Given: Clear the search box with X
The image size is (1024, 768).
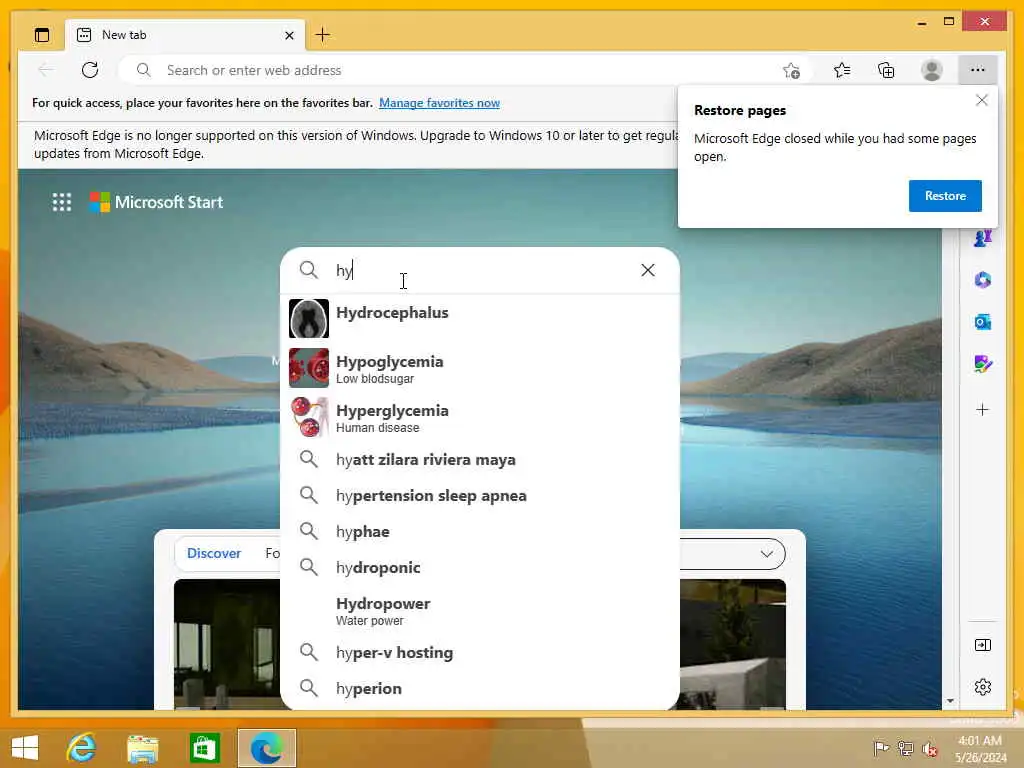Looking at the screenshot, I should 648,270.
